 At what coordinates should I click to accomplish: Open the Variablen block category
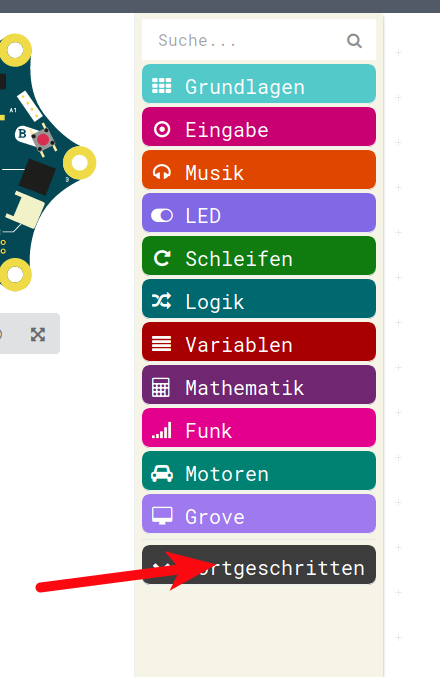point(259,342)
